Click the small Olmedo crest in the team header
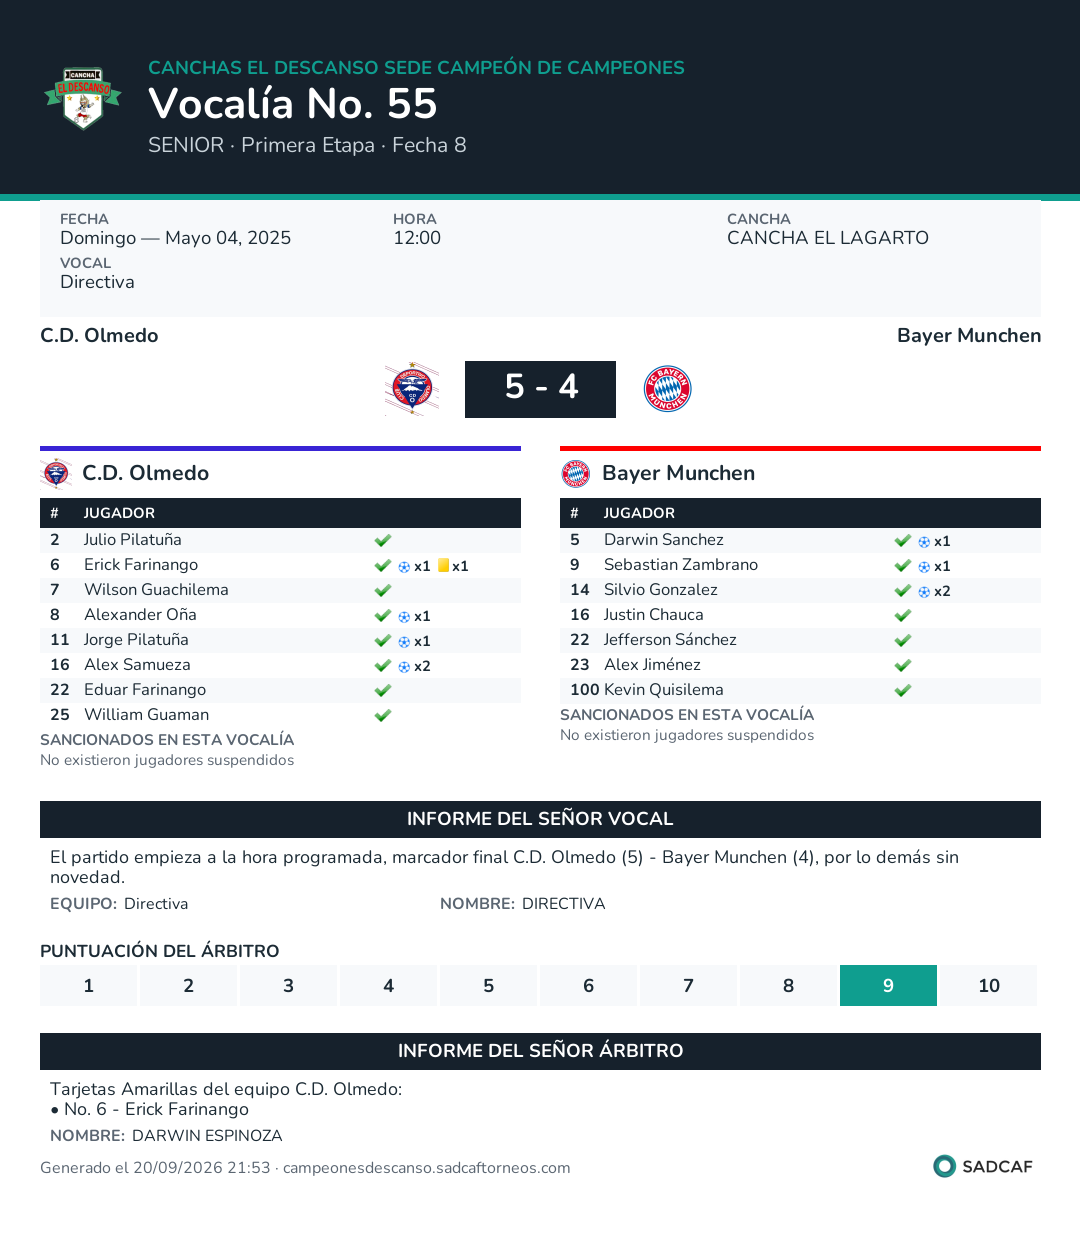 coord(56,473)
